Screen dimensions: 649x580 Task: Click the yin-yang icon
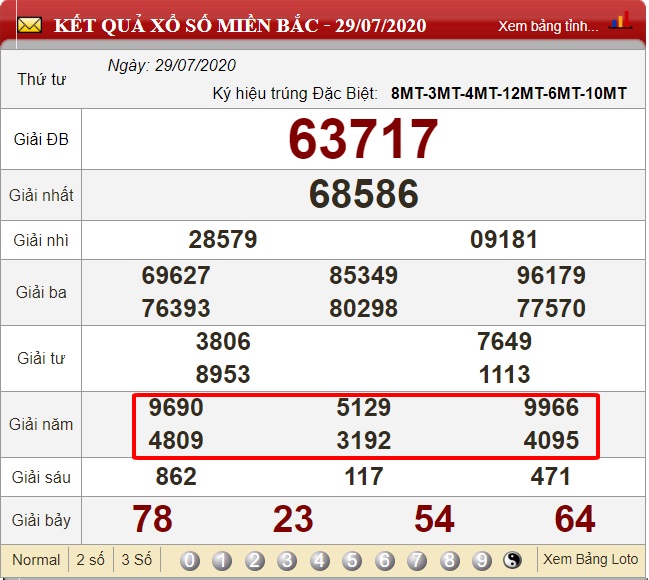tap(514, 561)
